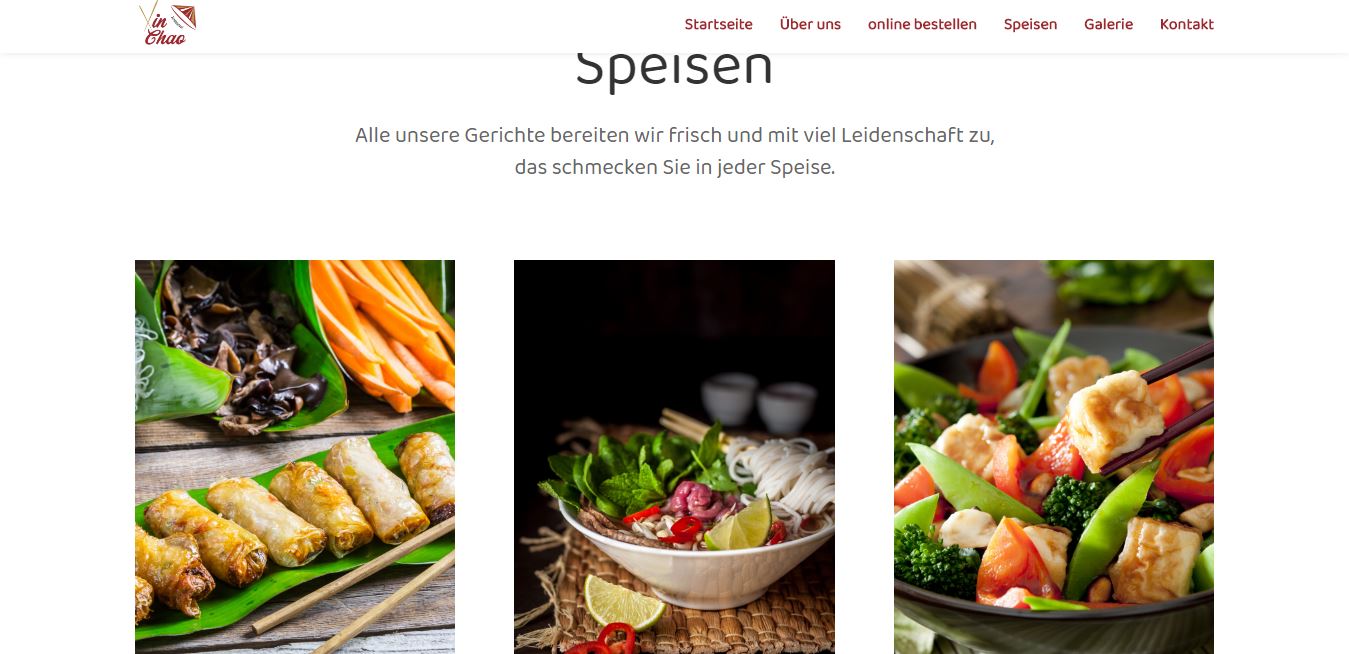Open the Galerie page
1349x654 pixels.
coord(1108,24)
